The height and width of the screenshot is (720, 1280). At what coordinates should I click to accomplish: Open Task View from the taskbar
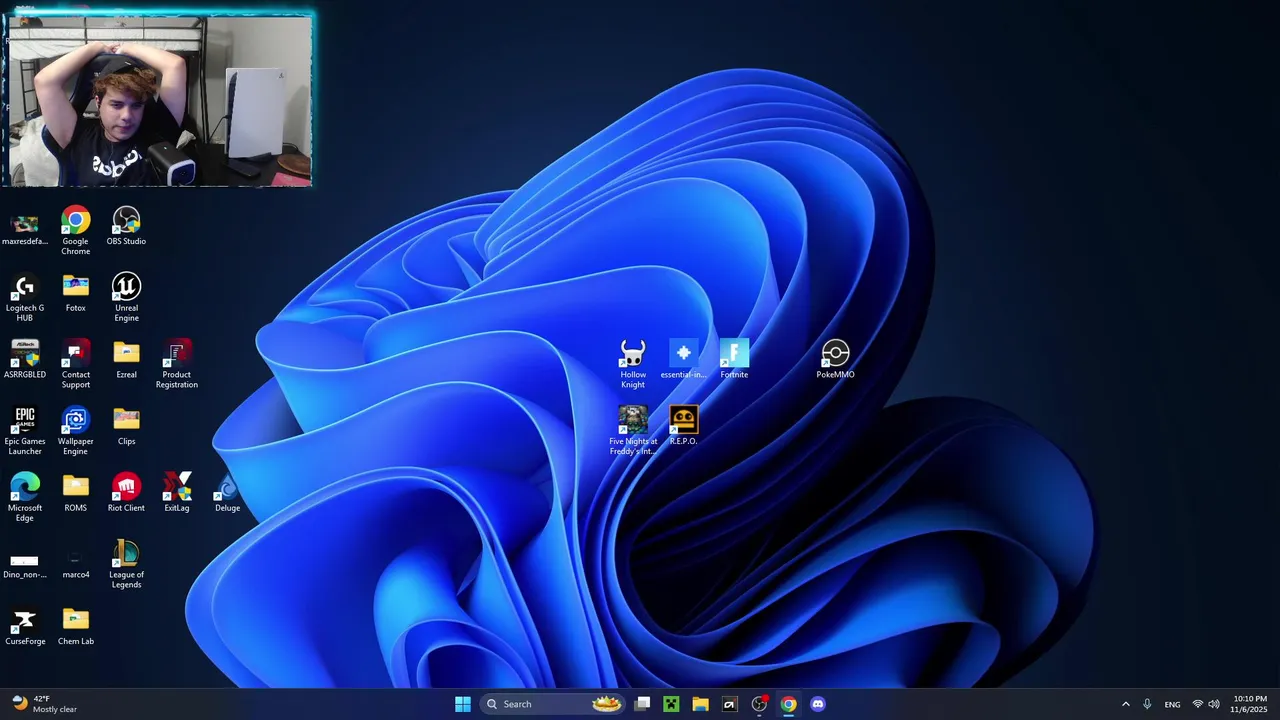[x=643, y=704]
